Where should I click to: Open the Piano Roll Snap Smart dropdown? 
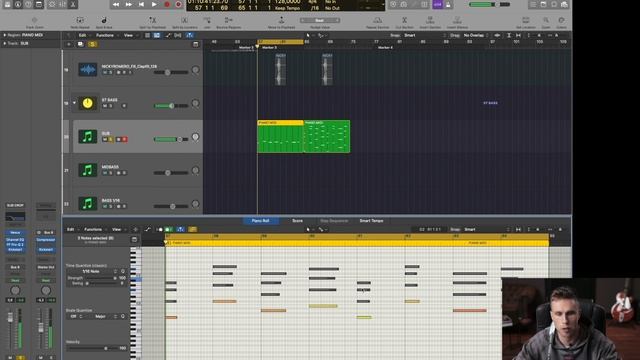coord(487,229)
